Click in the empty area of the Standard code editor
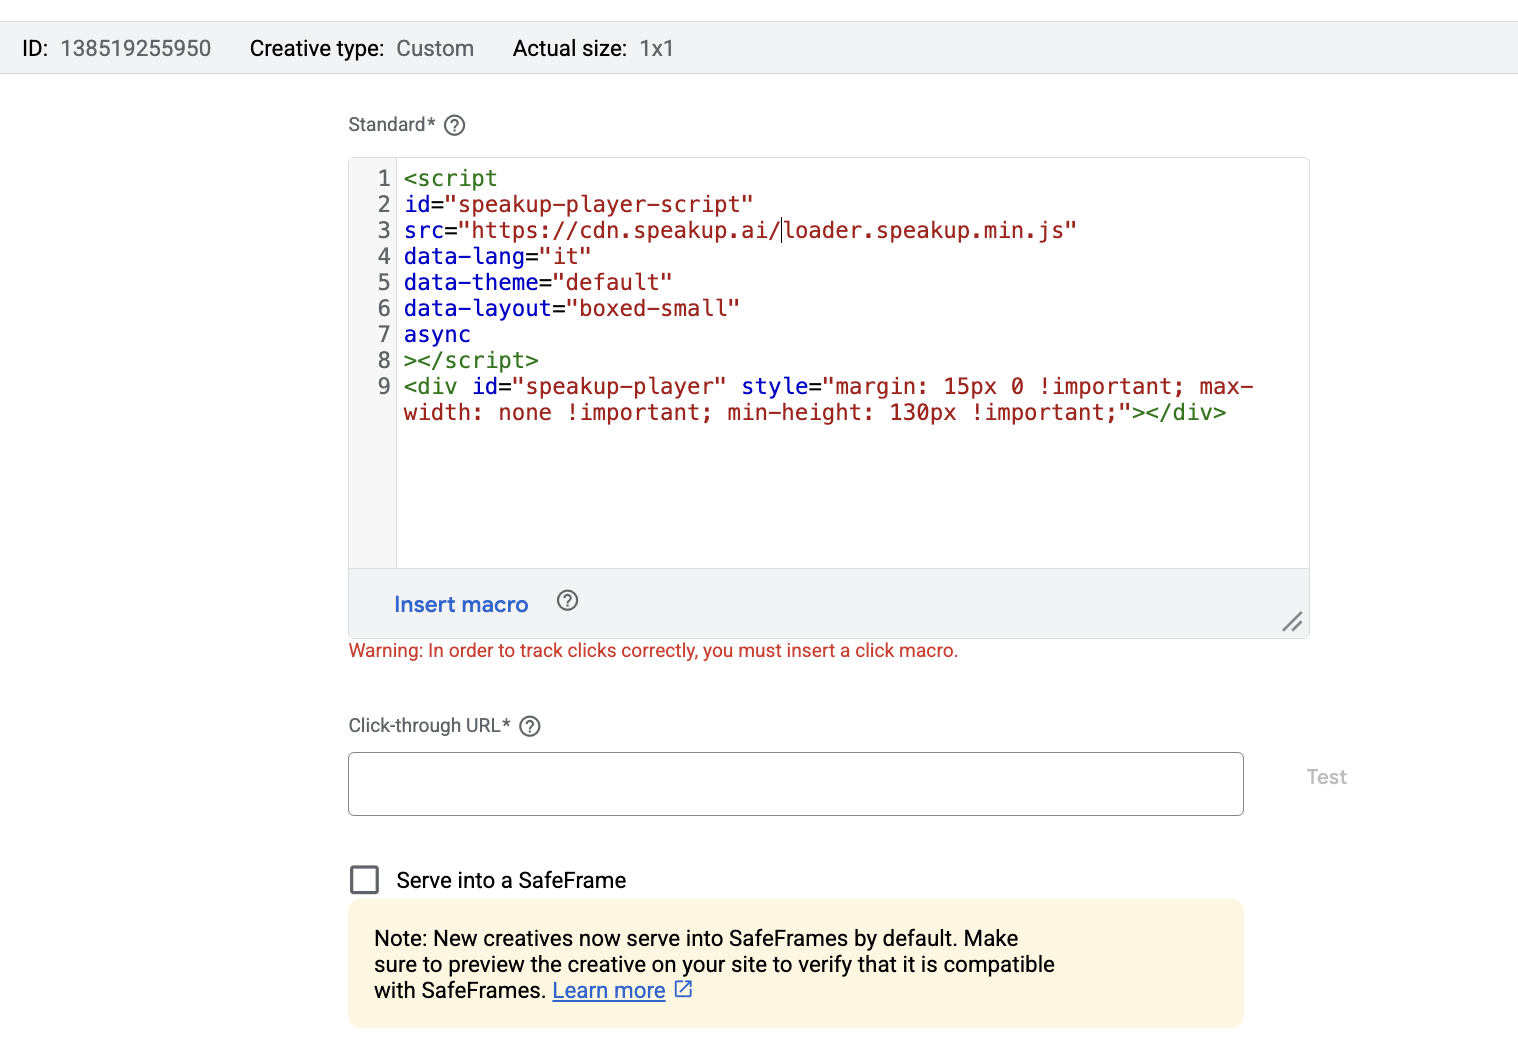Screen dimensions: 1518x1046 852,497
